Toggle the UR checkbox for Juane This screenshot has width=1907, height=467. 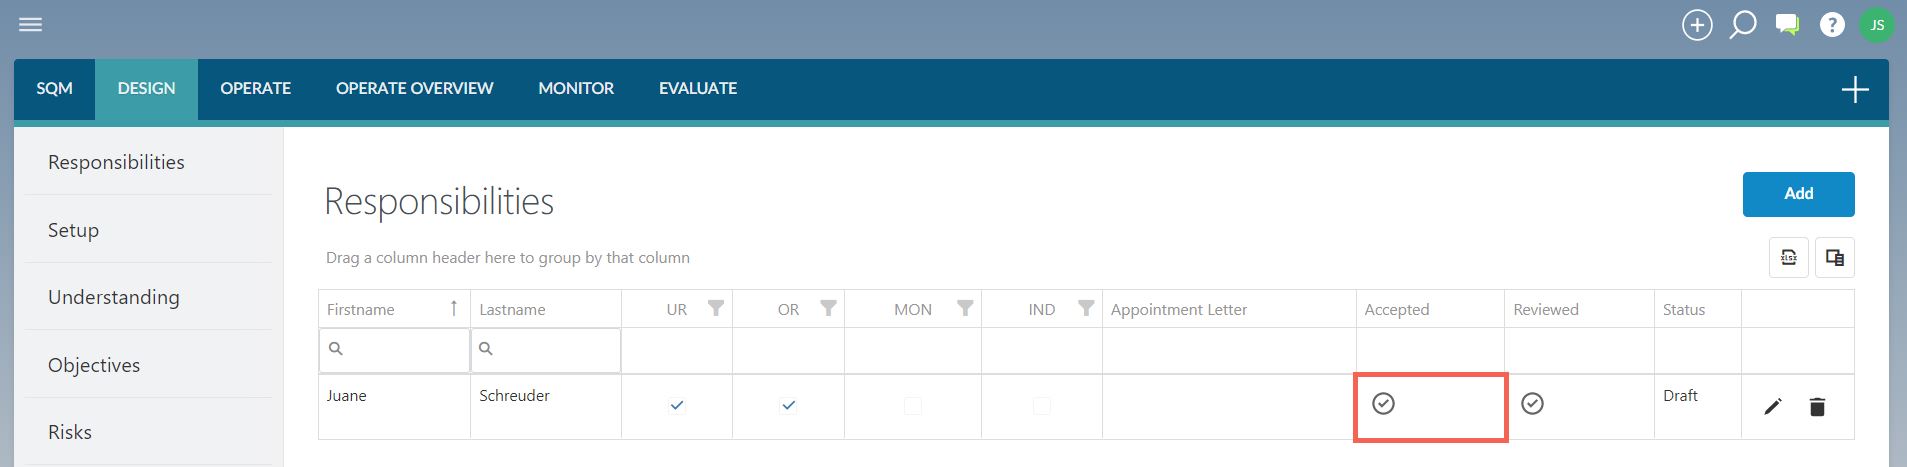coord(677,405)
